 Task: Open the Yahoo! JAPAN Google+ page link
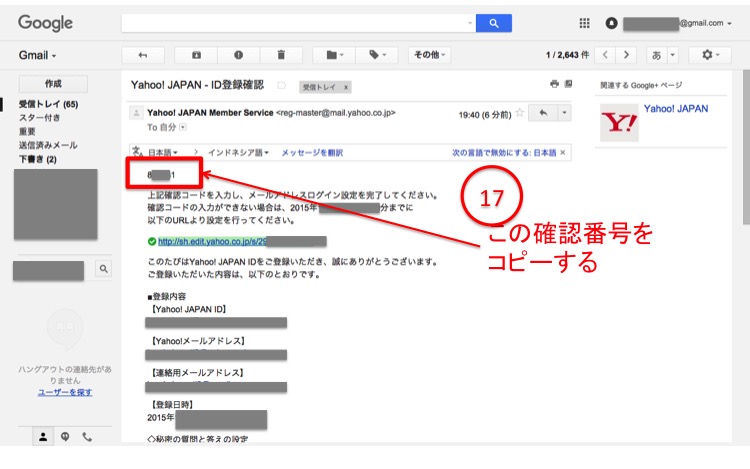pos(676,109)
